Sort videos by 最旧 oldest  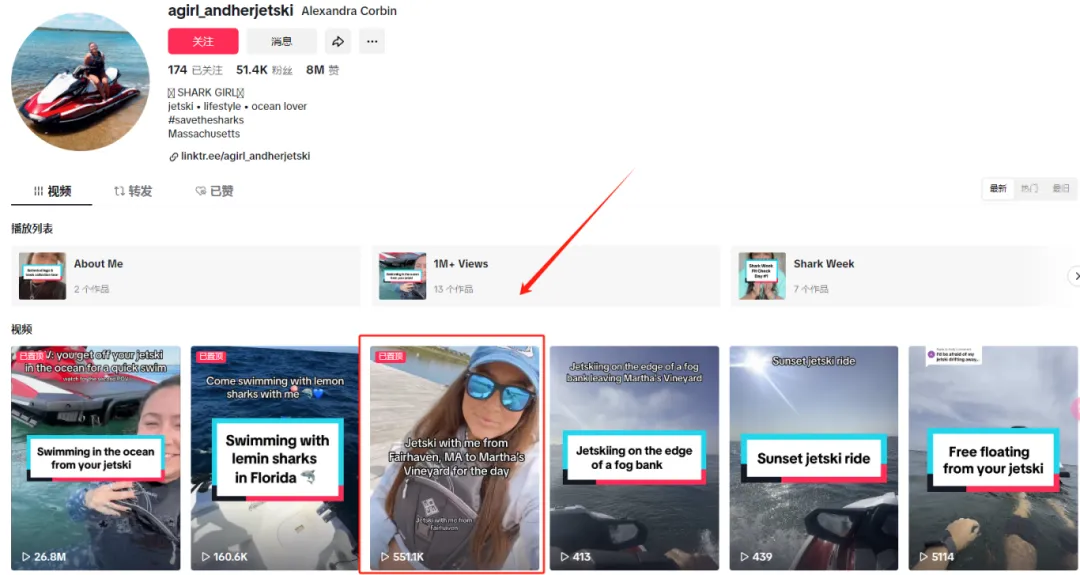(x=1061, y=189)
